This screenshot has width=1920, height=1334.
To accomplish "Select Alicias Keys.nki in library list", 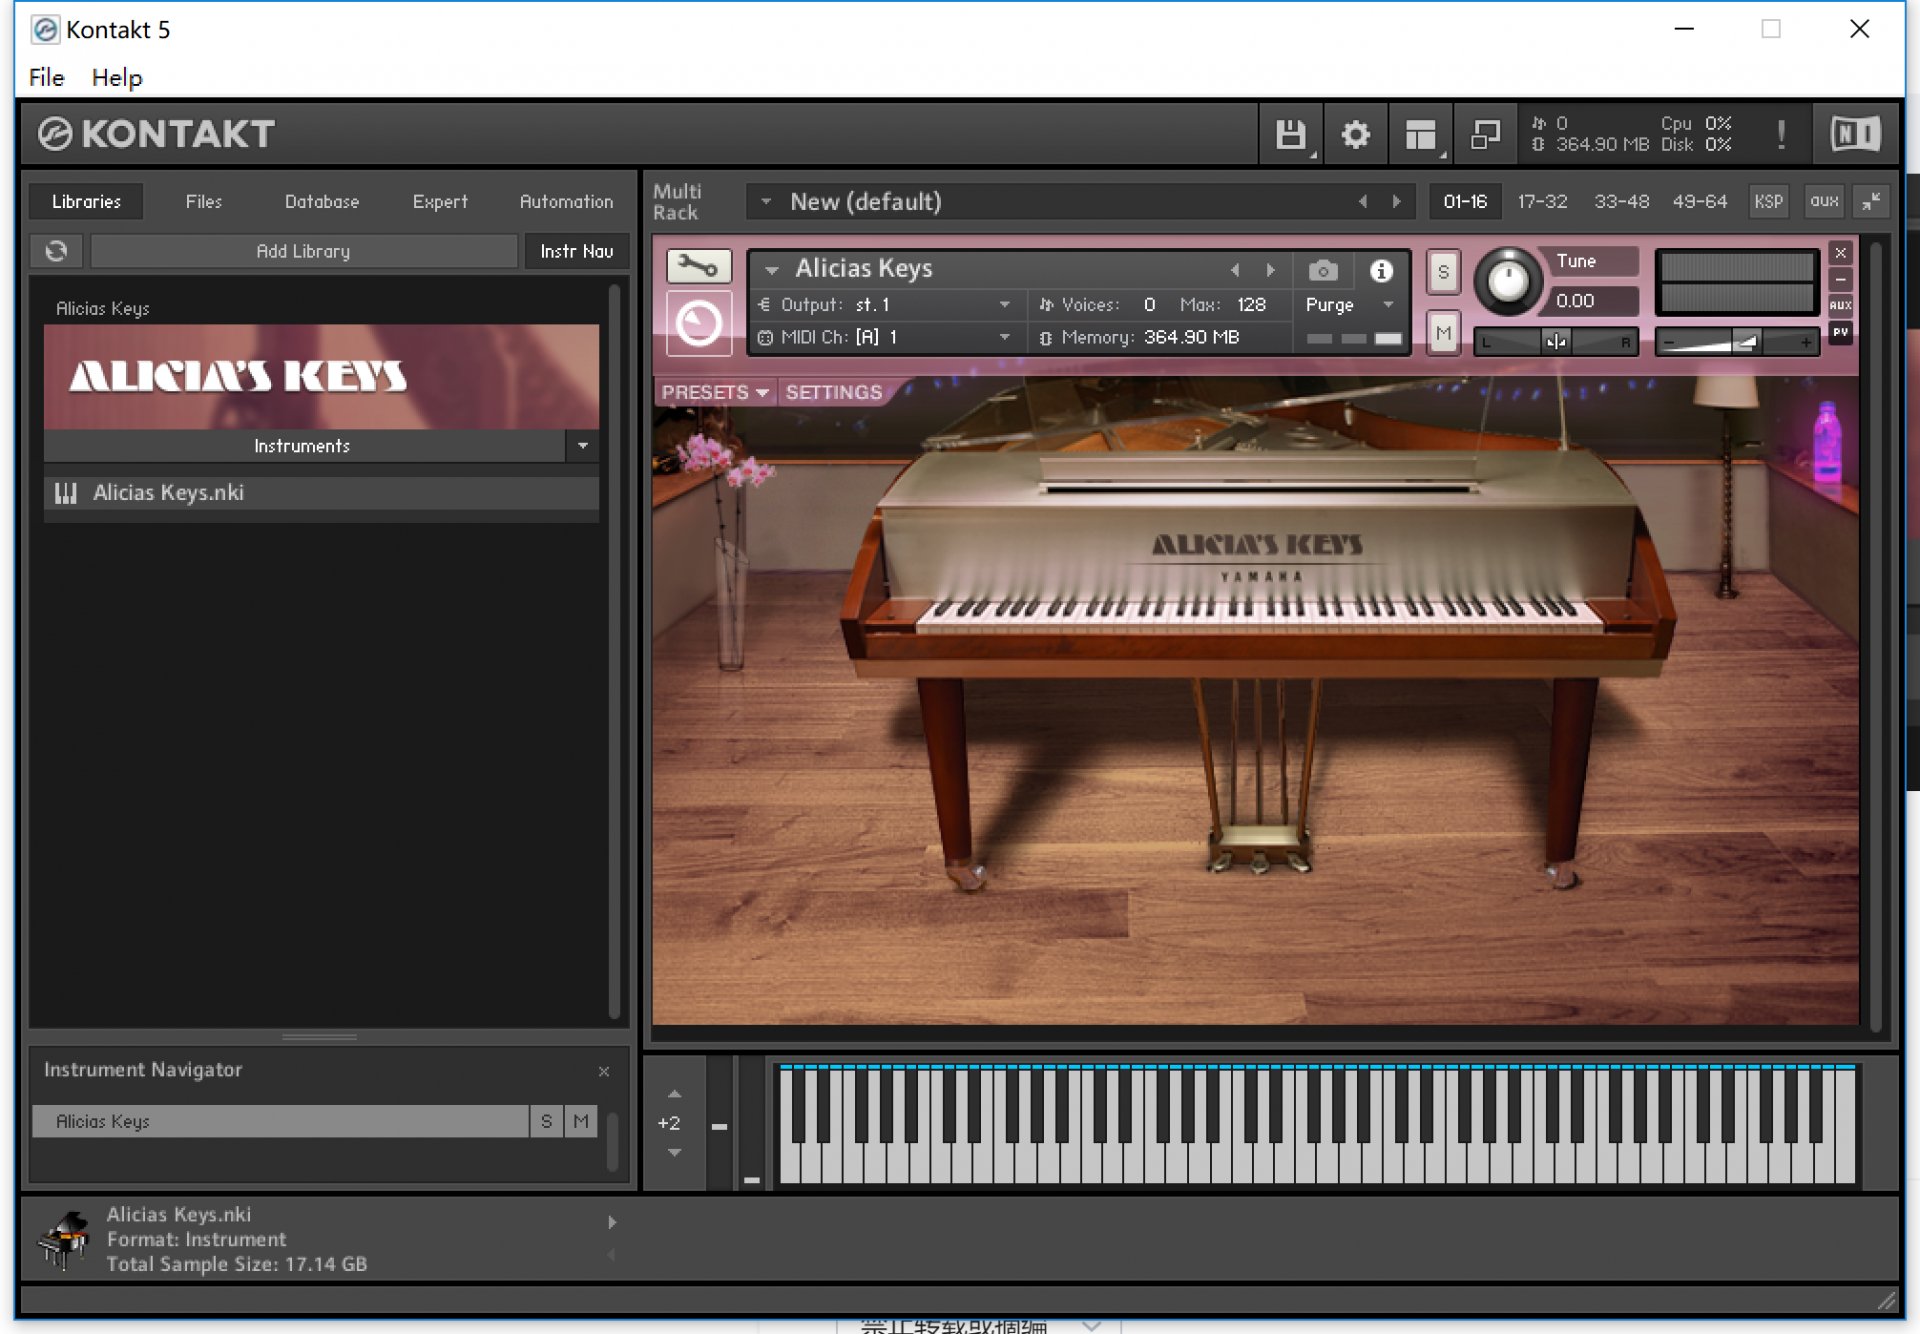I will pyautogui.click(x=321, y=493).
